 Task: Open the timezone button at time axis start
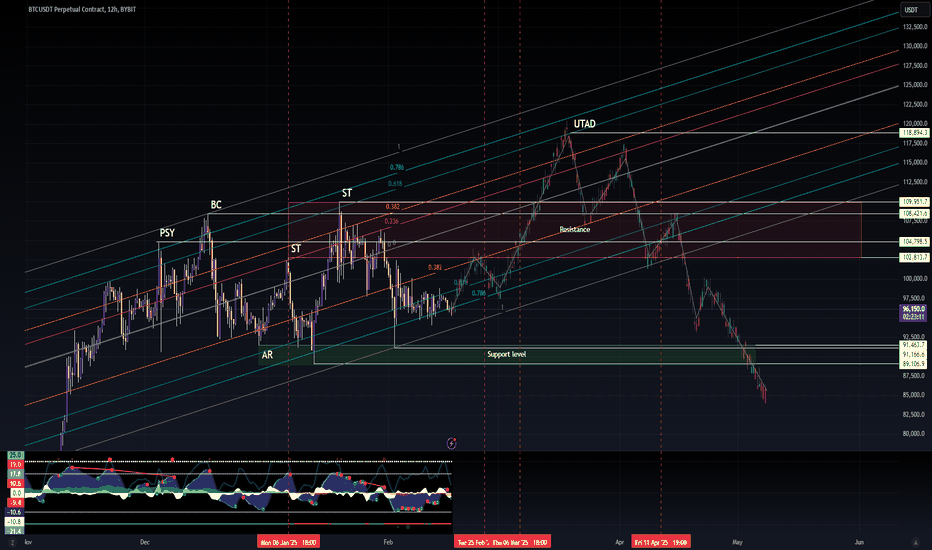click(11, 542)
